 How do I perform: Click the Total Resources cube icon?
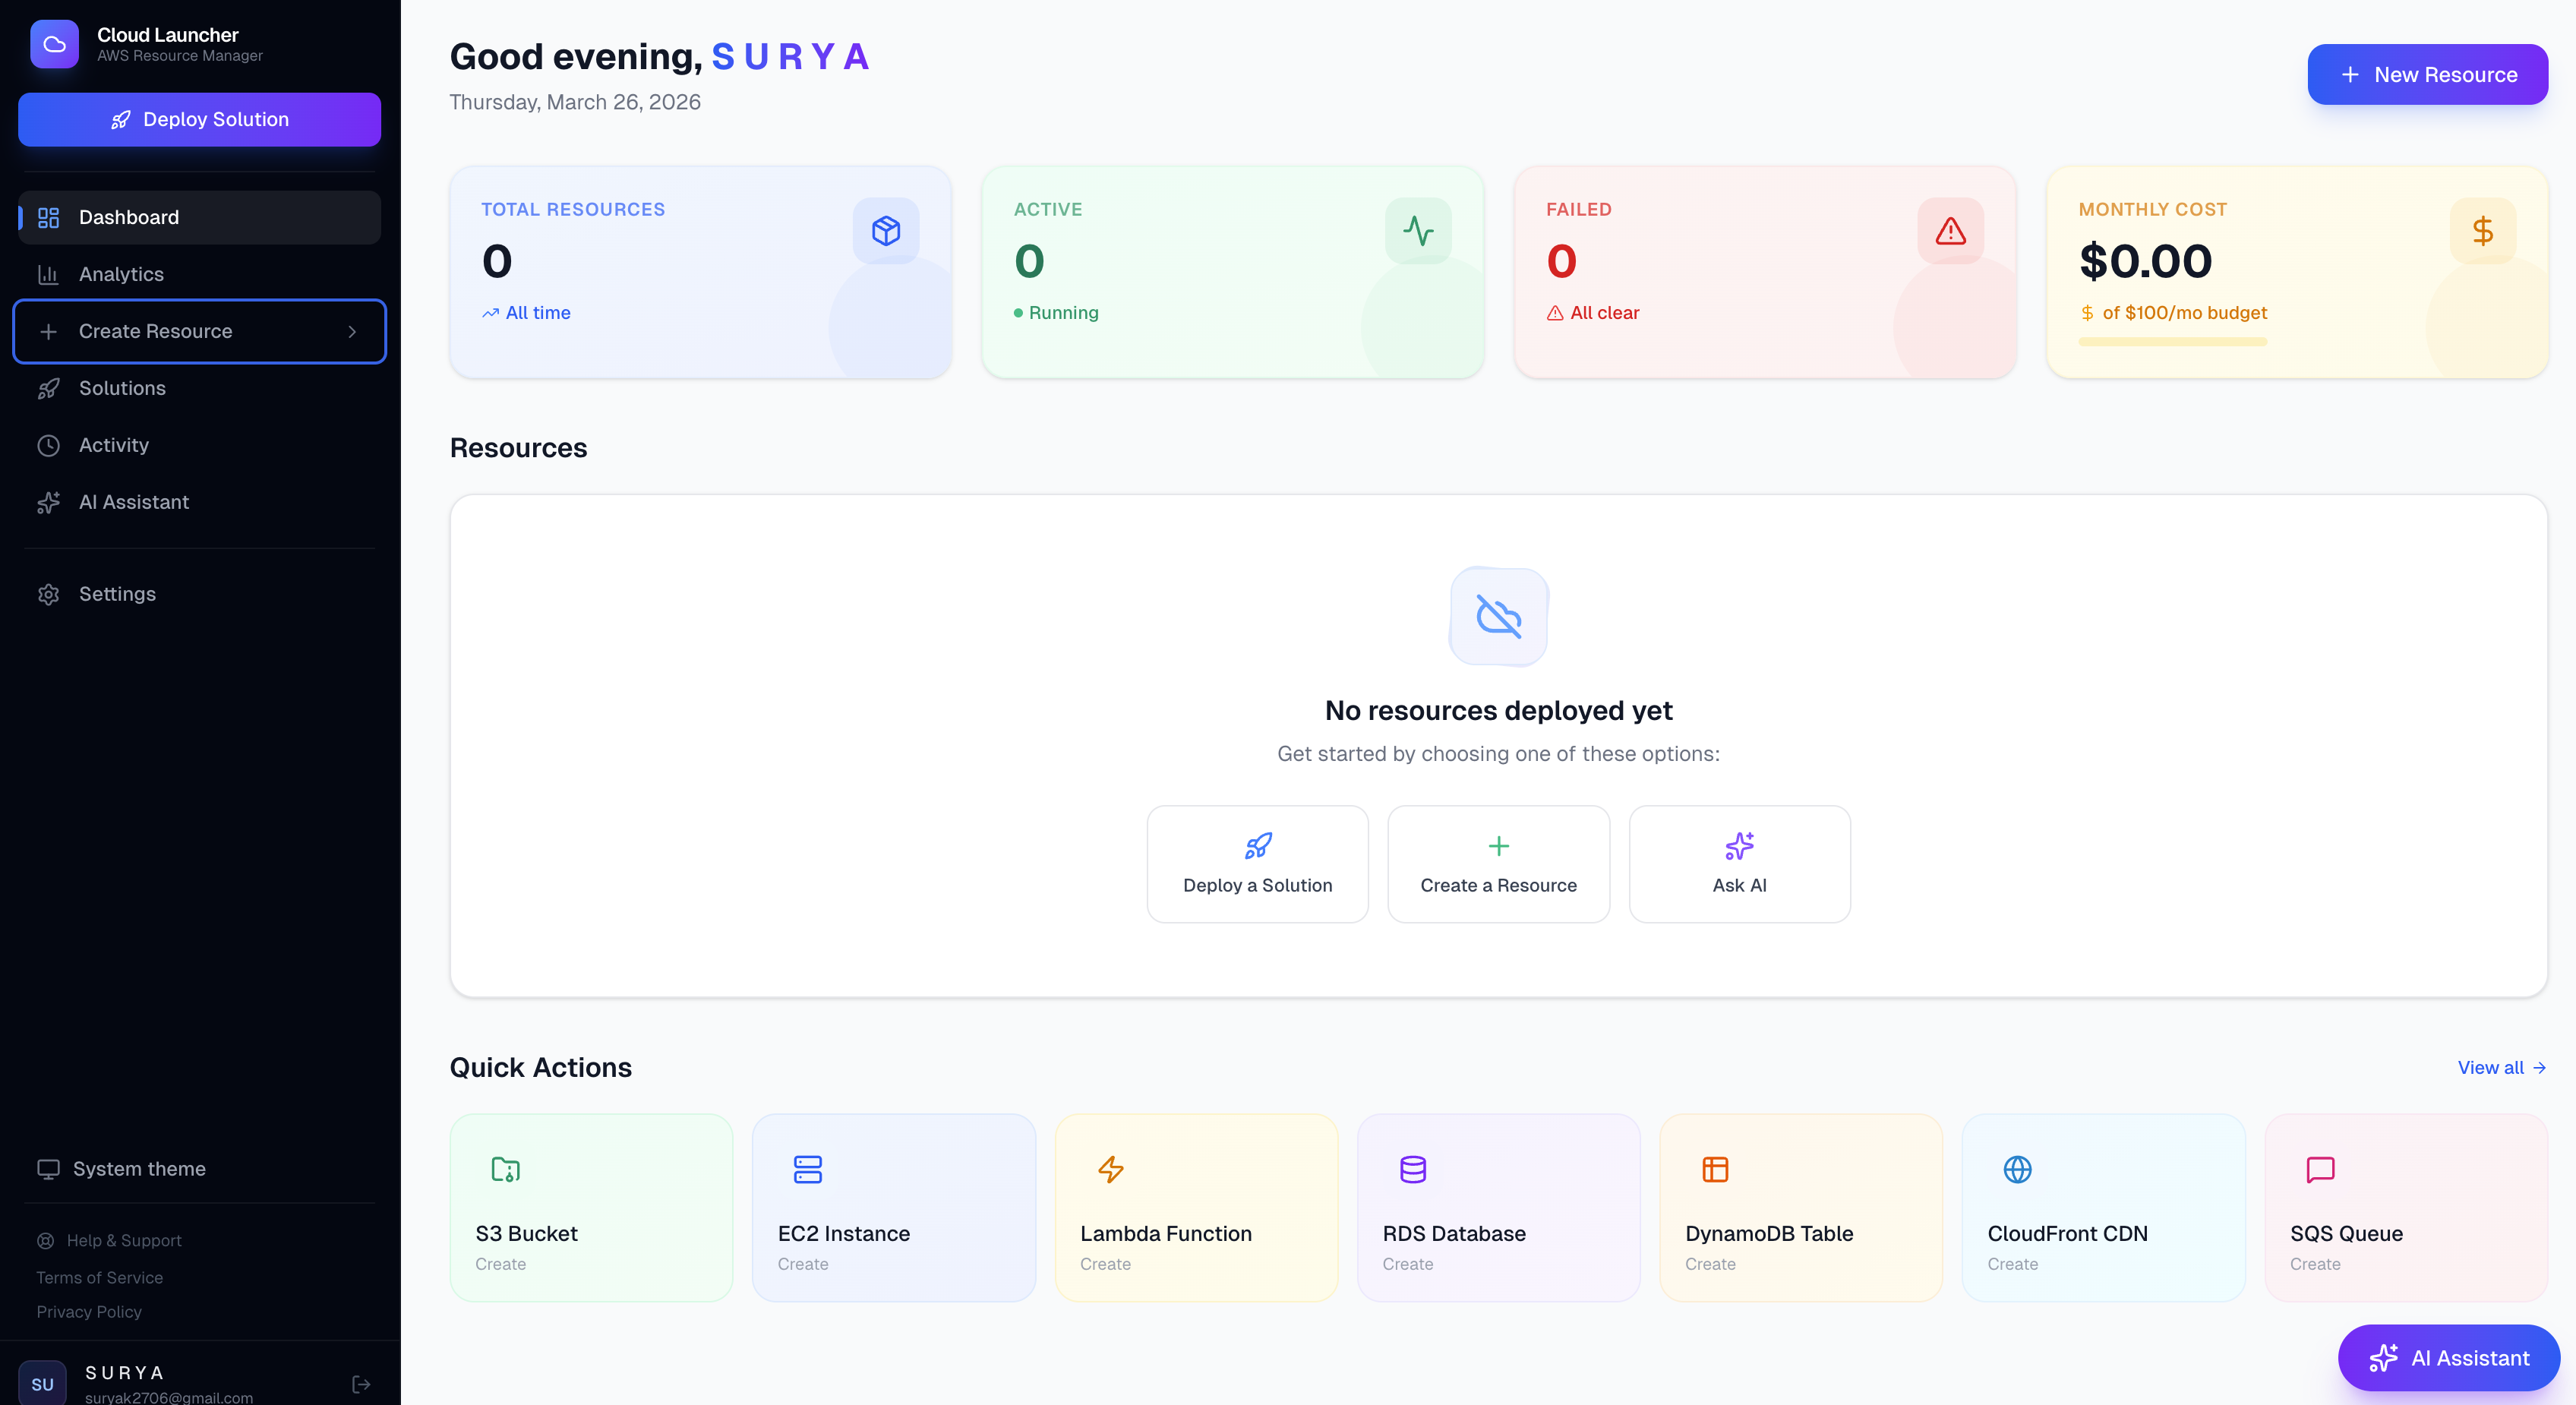885,231
